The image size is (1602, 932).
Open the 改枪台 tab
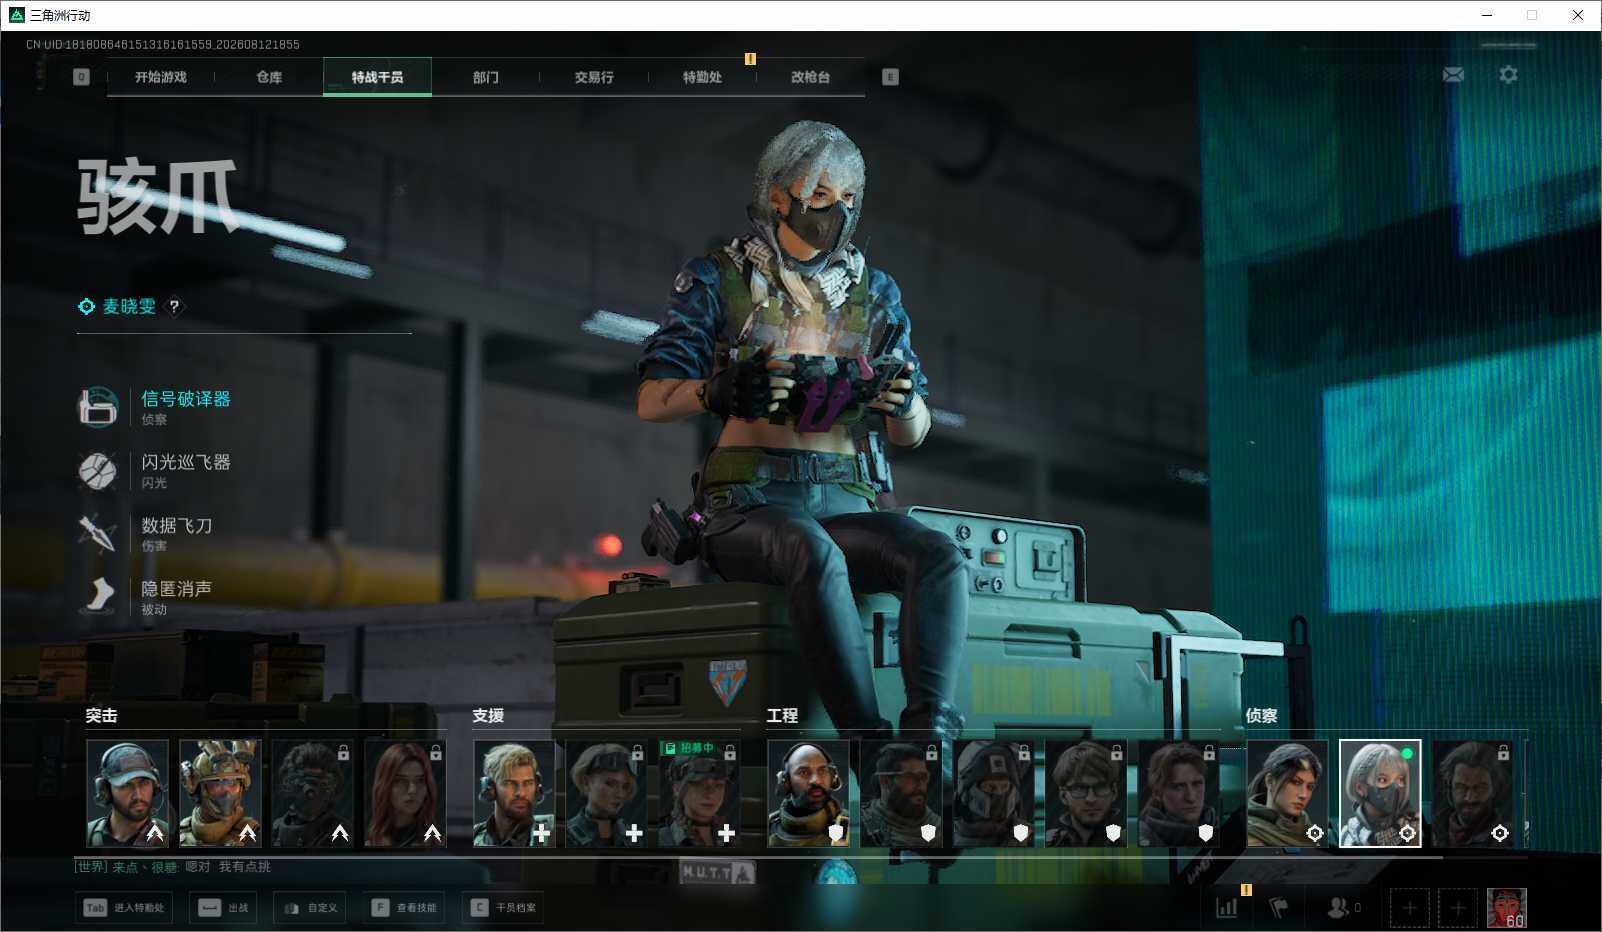tap(810, 77)
